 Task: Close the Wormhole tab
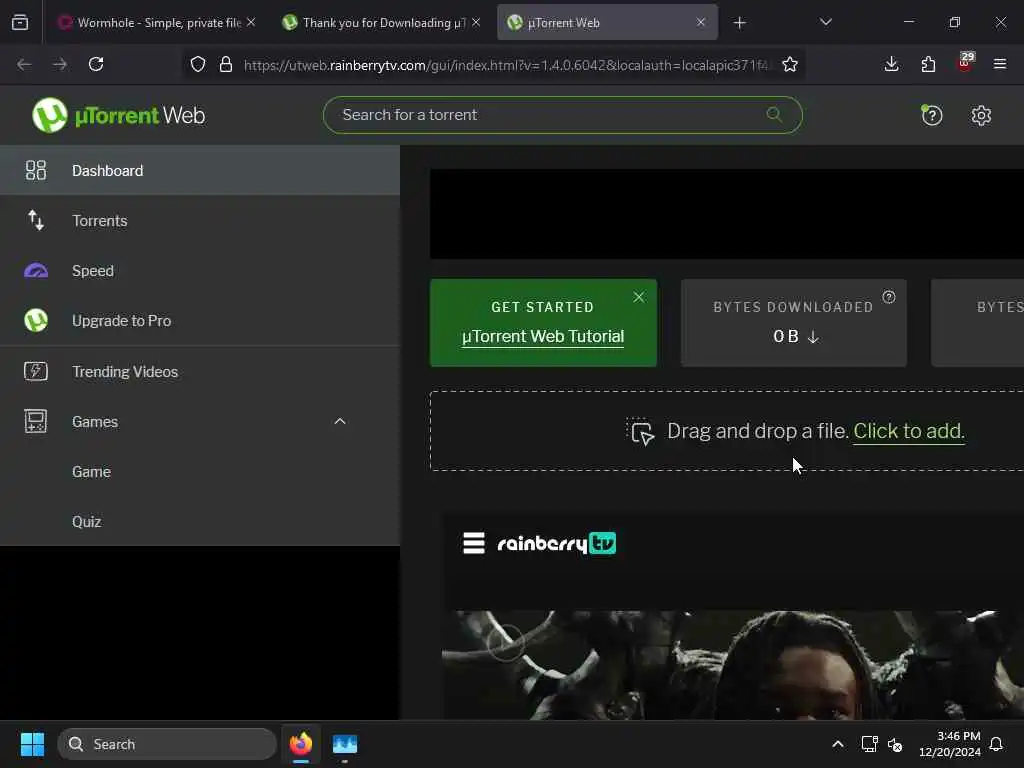tap(251, 22)
